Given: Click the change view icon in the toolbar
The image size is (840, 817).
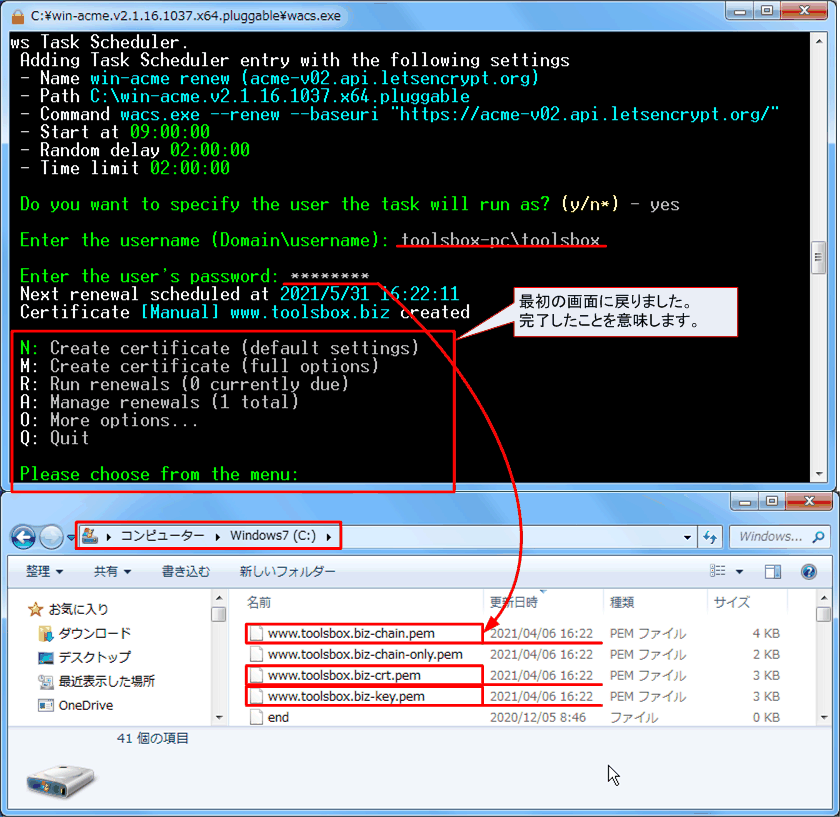Looking at the screenshot, I should coord(718,571).
